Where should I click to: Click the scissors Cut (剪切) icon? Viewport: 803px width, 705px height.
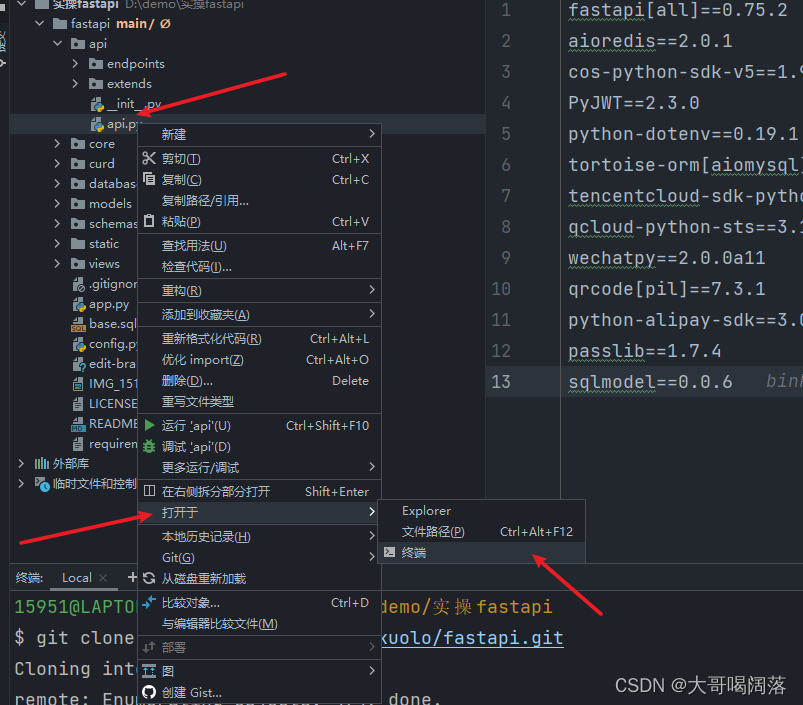point(149,158)
